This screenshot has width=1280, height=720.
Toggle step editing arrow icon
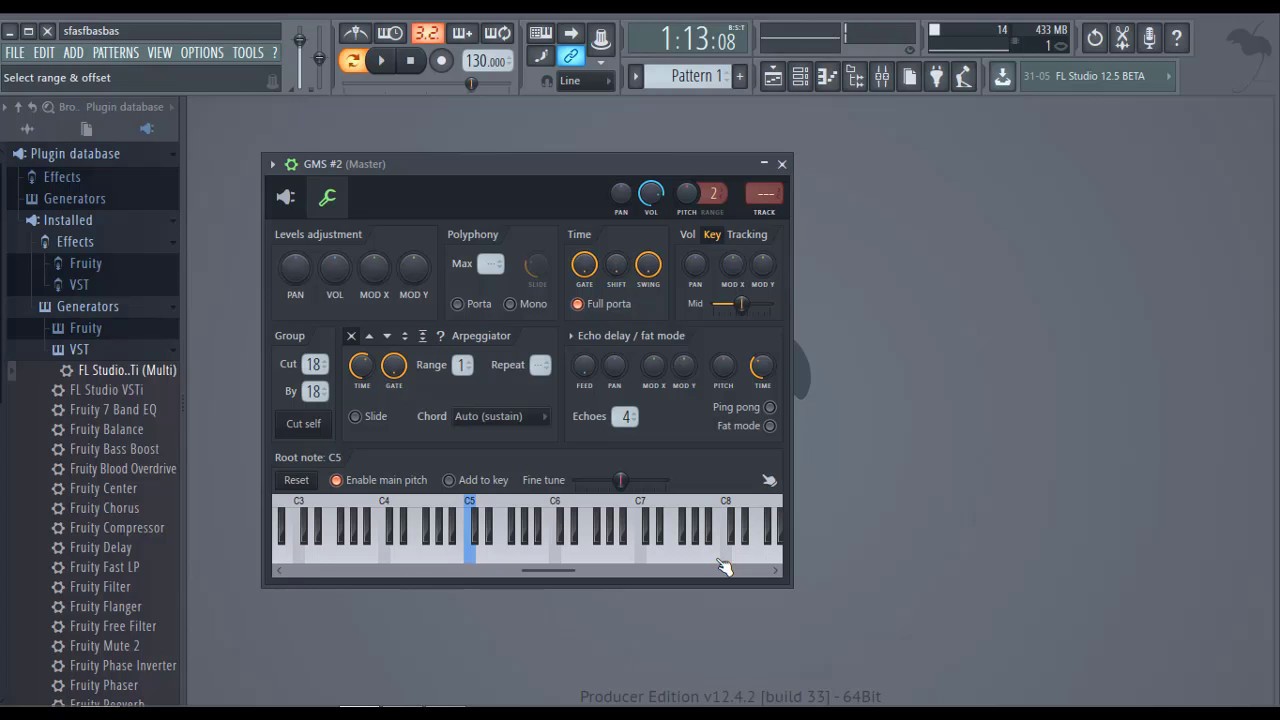pos(571,33)
